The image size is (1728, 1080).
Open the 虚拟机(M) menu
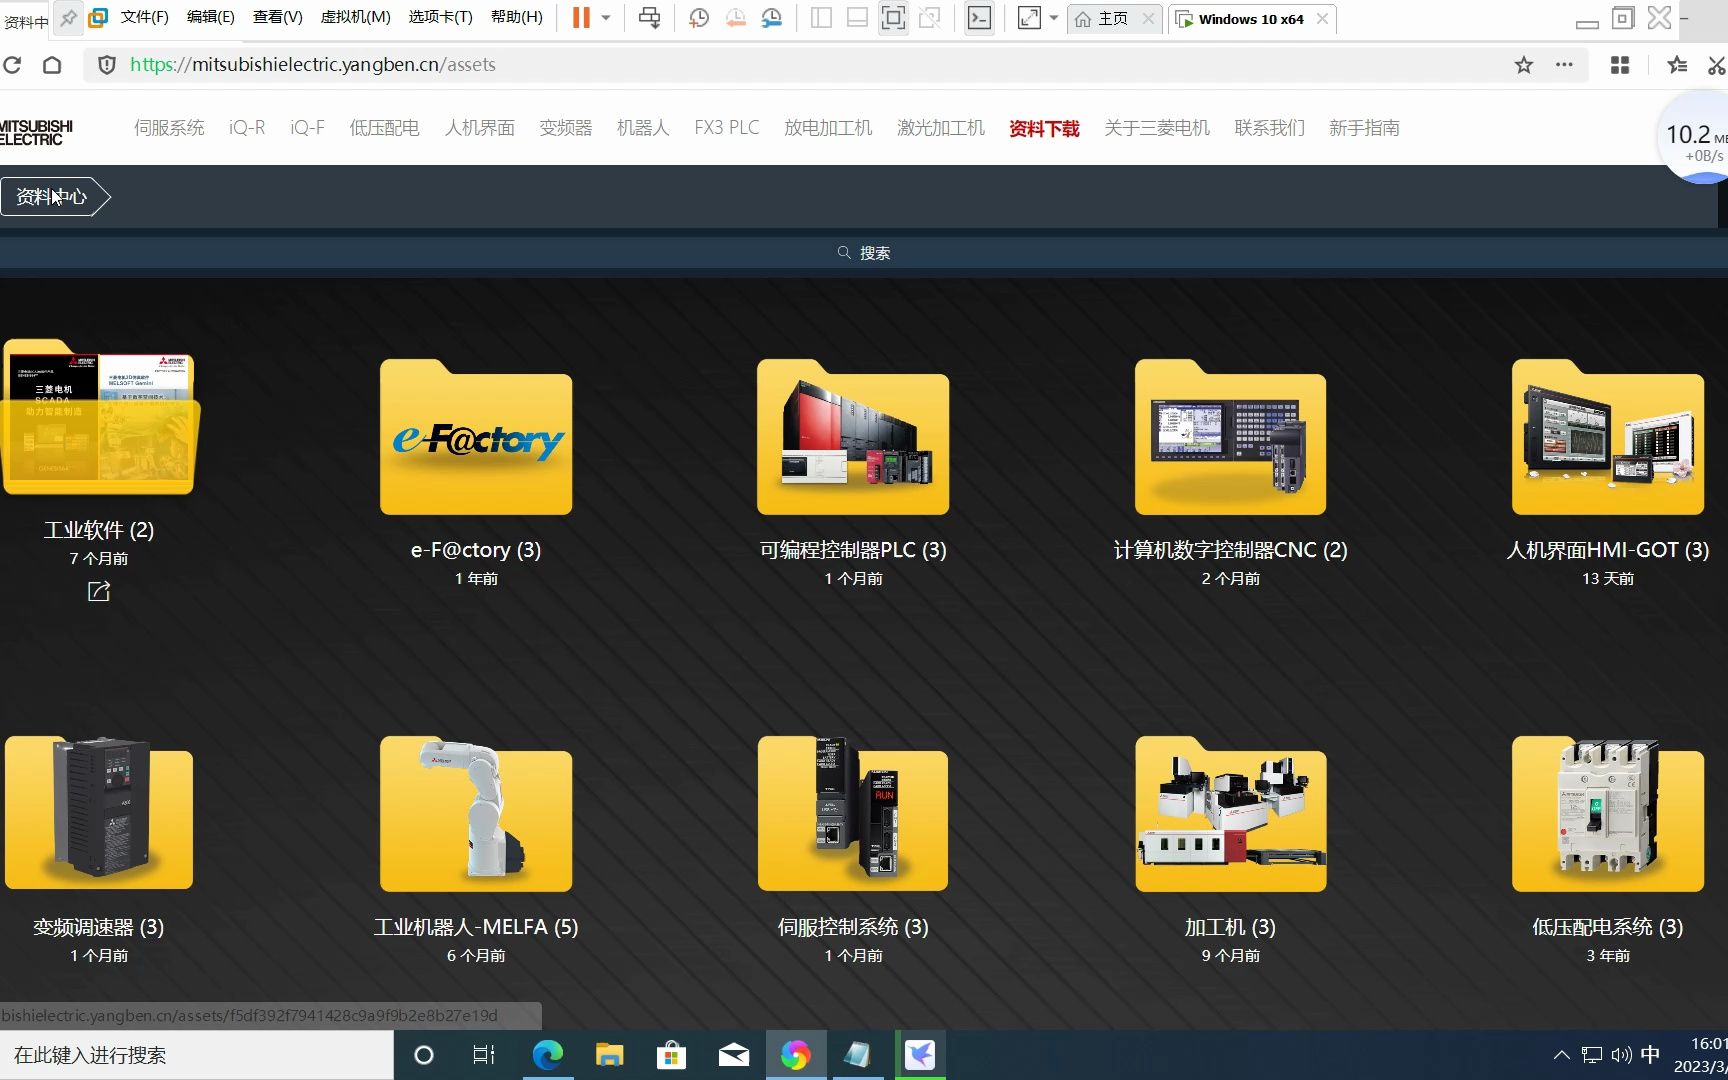pos(355,17)
